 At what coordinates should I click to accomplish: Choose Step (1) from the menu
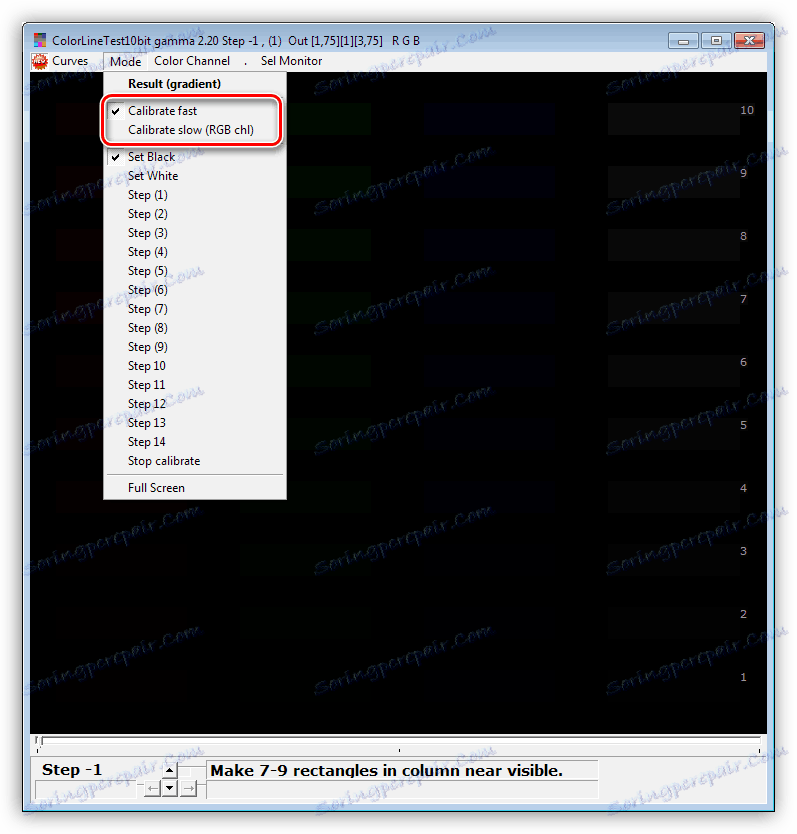click(195, 195)
